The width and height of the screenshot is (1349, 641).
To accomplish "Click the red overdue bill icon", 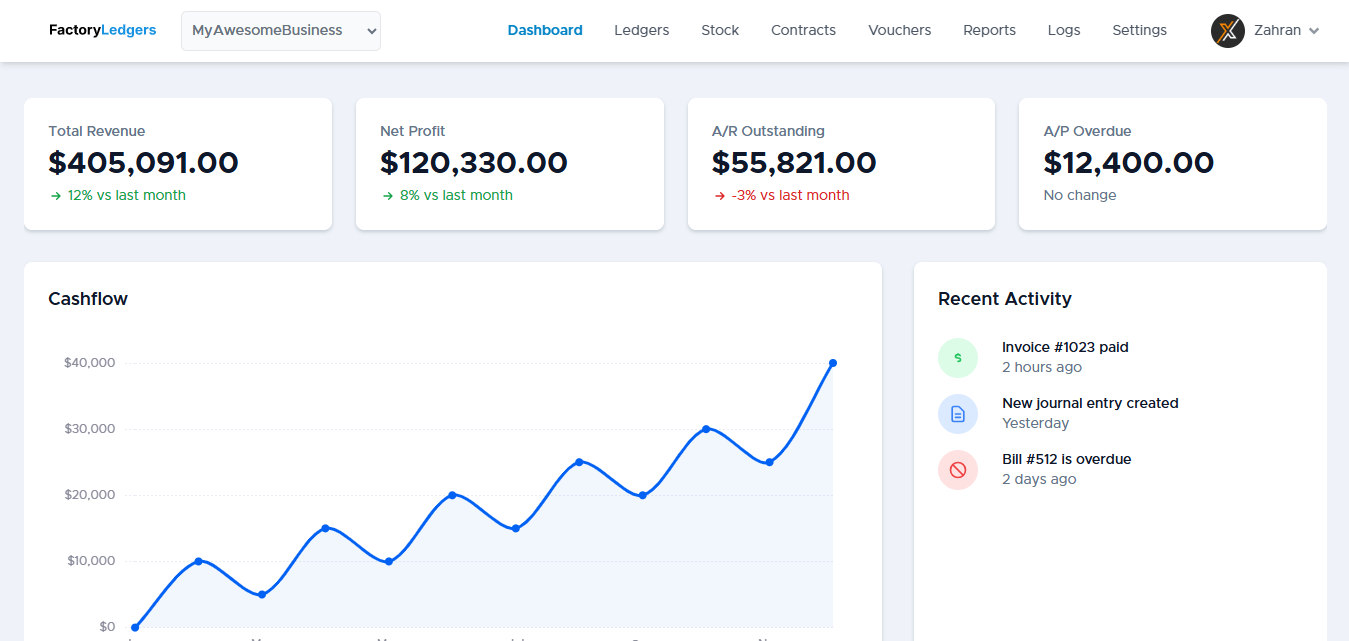I will 958,469.
